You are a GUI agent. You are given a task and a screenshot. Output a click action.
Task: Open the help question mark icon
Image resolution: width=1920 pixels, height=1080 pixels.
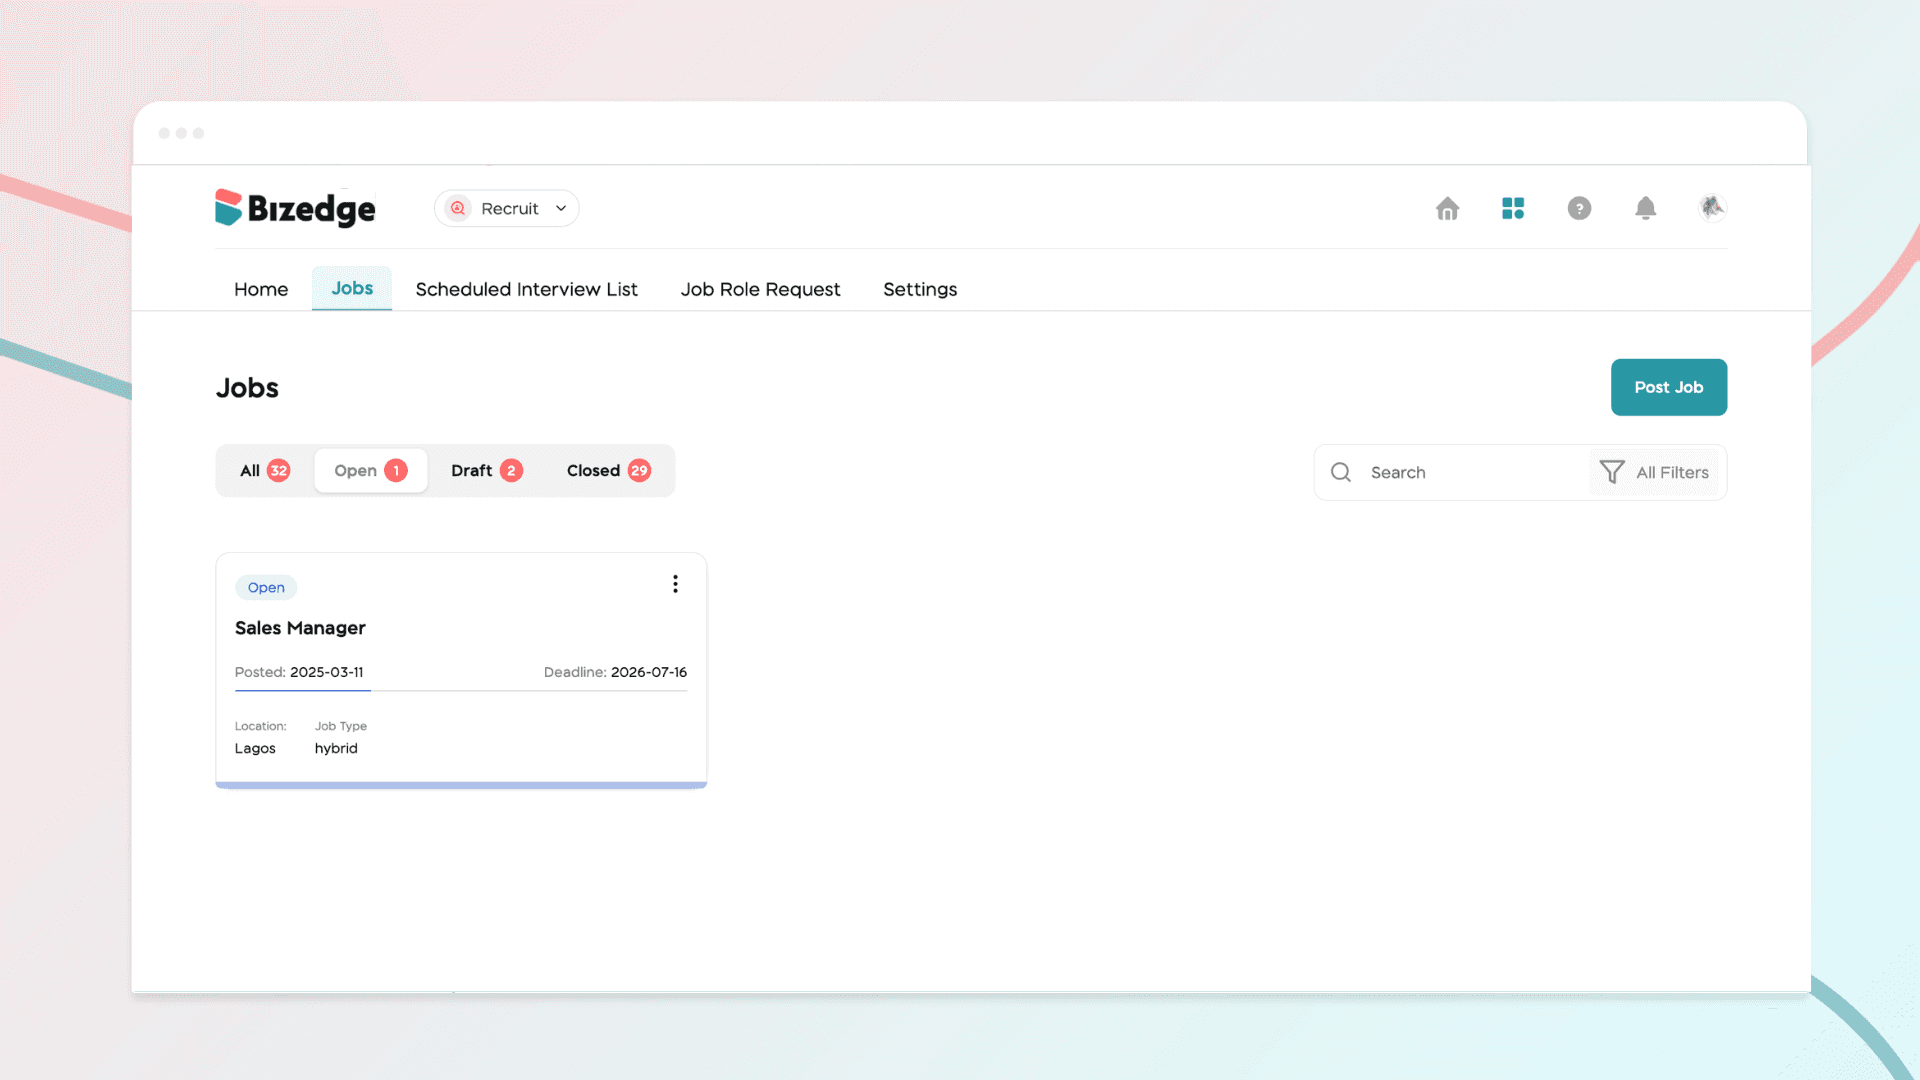coord(1579,208)
